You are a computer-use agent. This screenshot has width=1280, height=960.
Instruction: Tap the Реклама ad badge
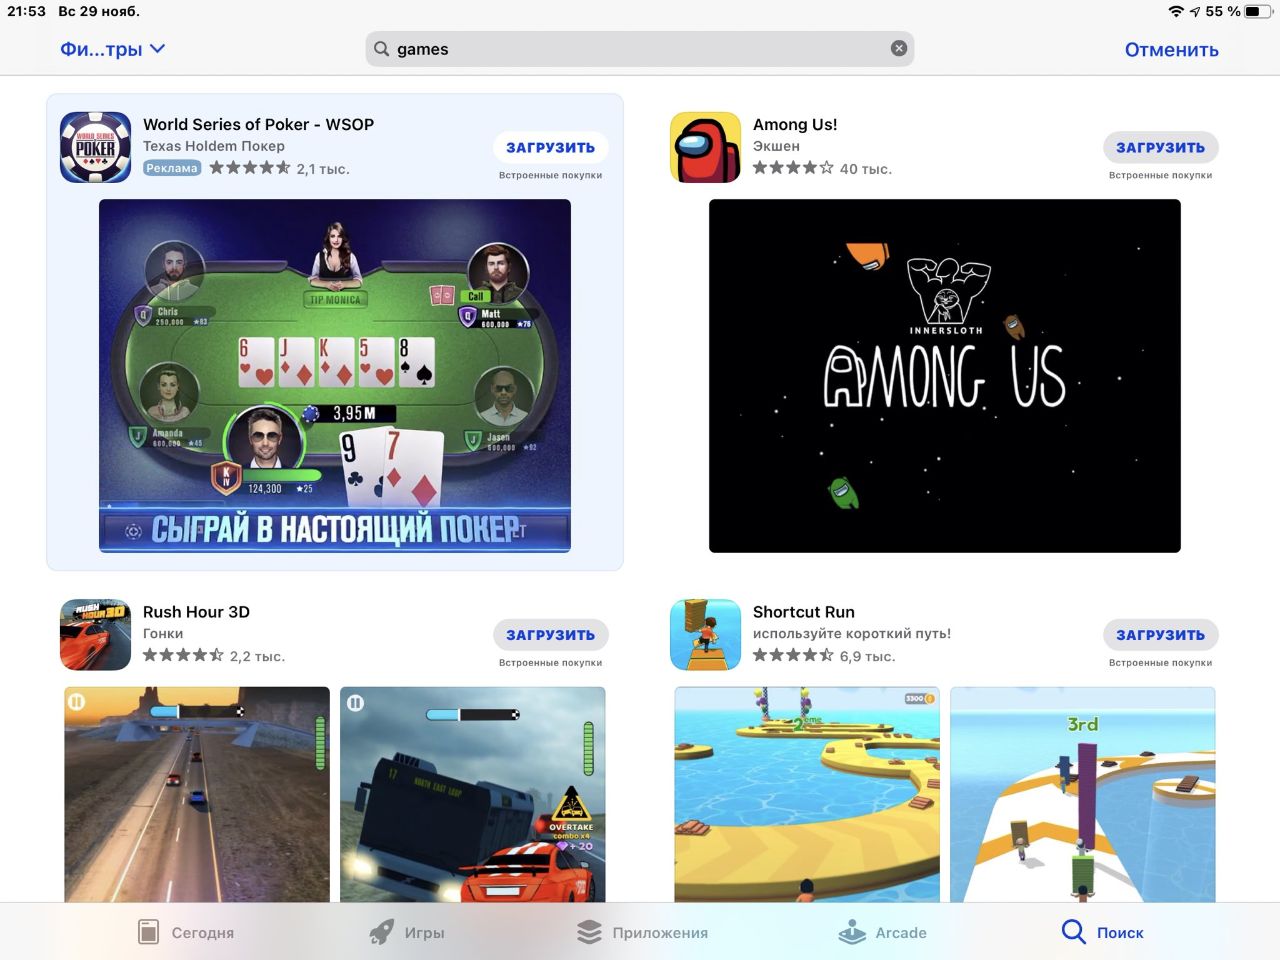point(172,168)
